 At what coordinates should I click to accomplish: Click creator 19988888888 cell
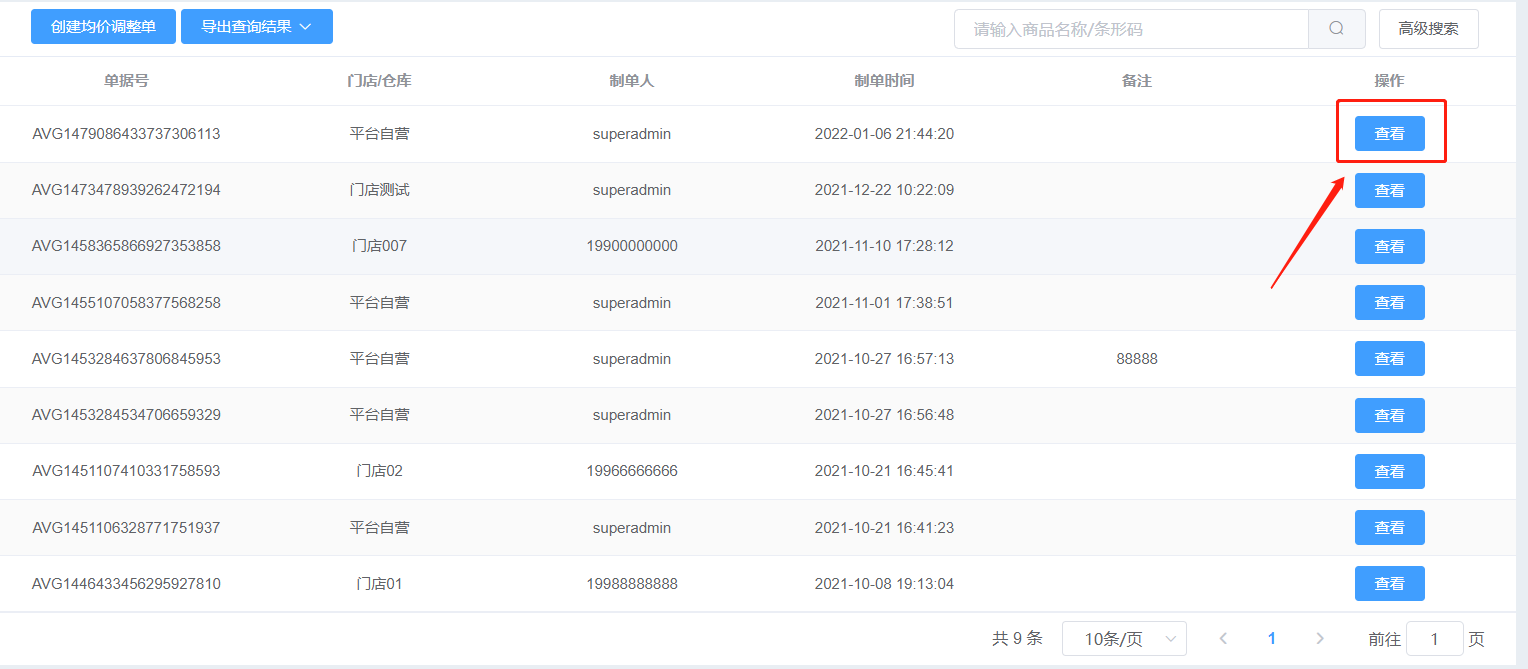coord(632,583)
